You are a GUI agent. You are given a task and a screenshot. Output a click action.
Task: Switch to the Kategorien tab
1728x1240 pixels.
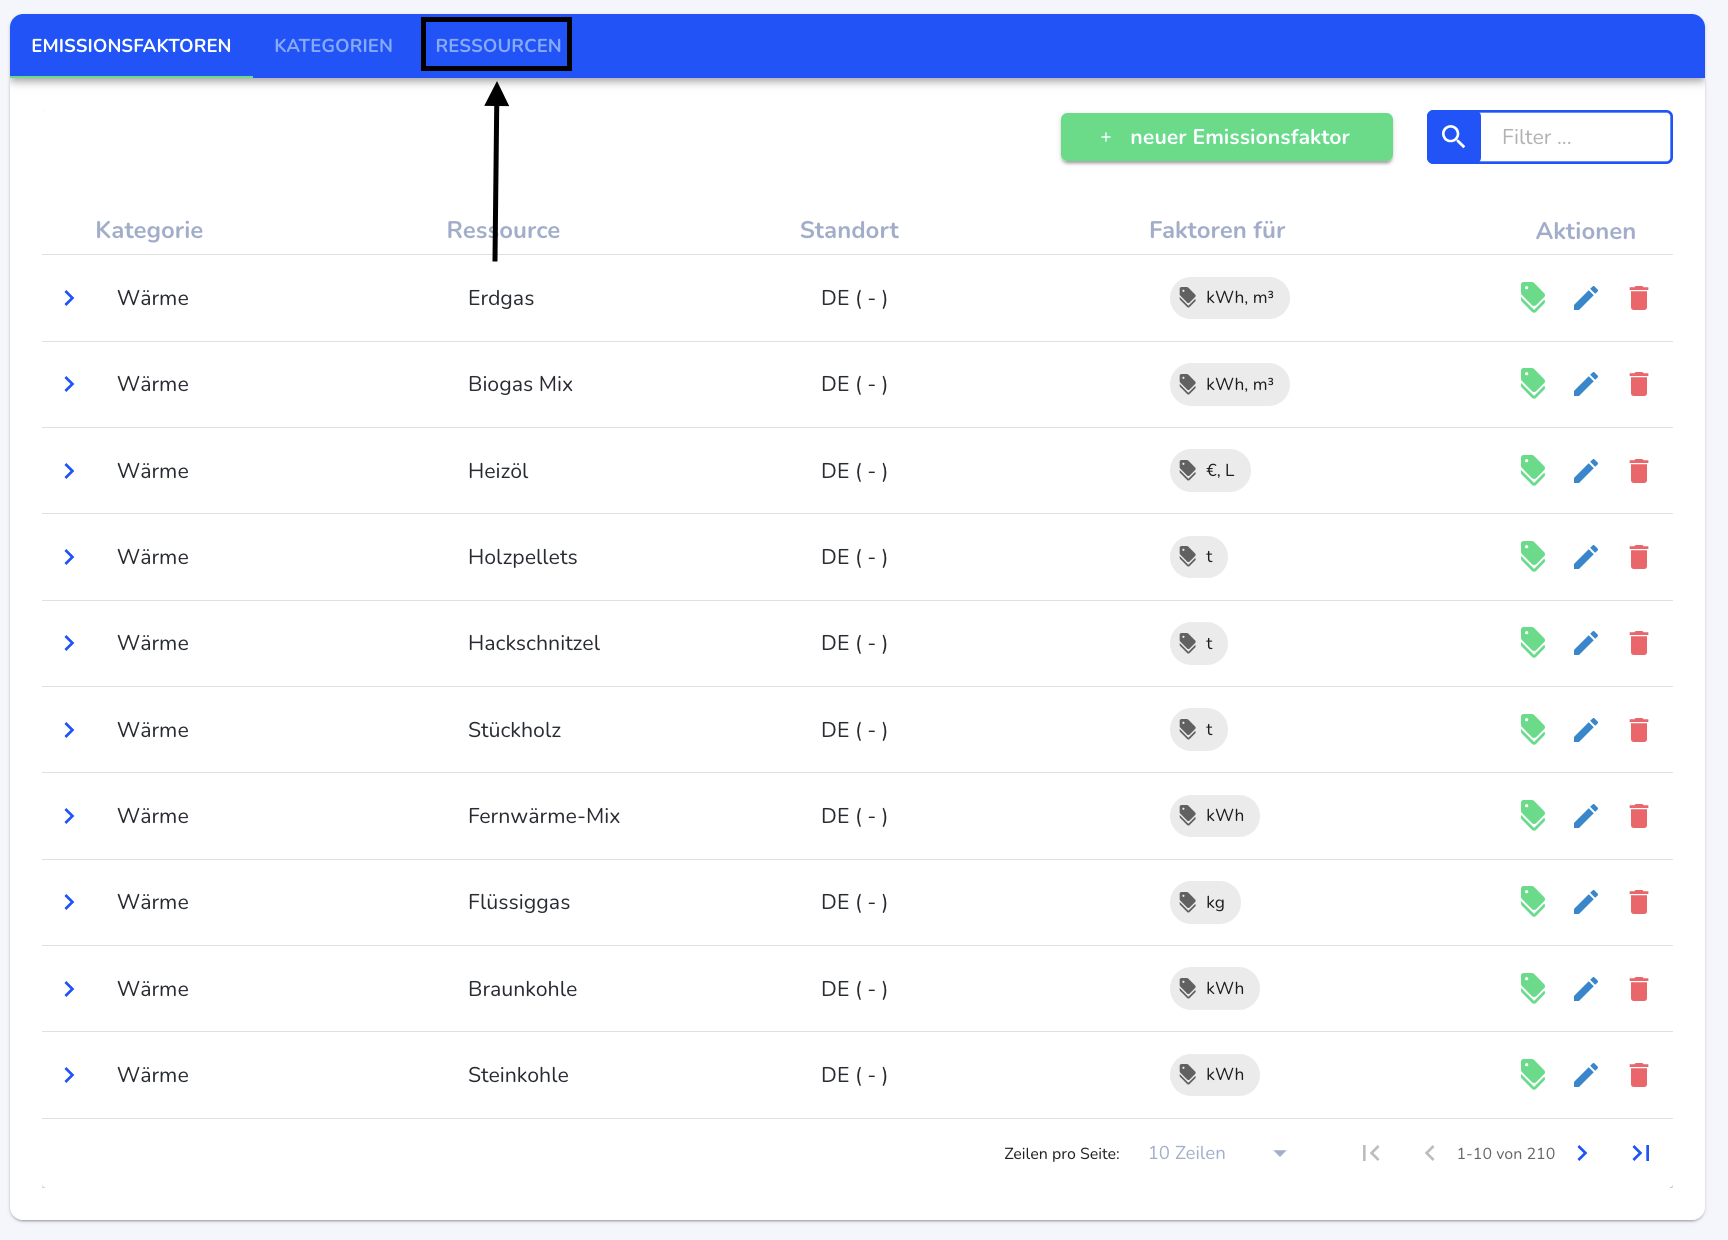pyautogui.click(x=333, y=46)
